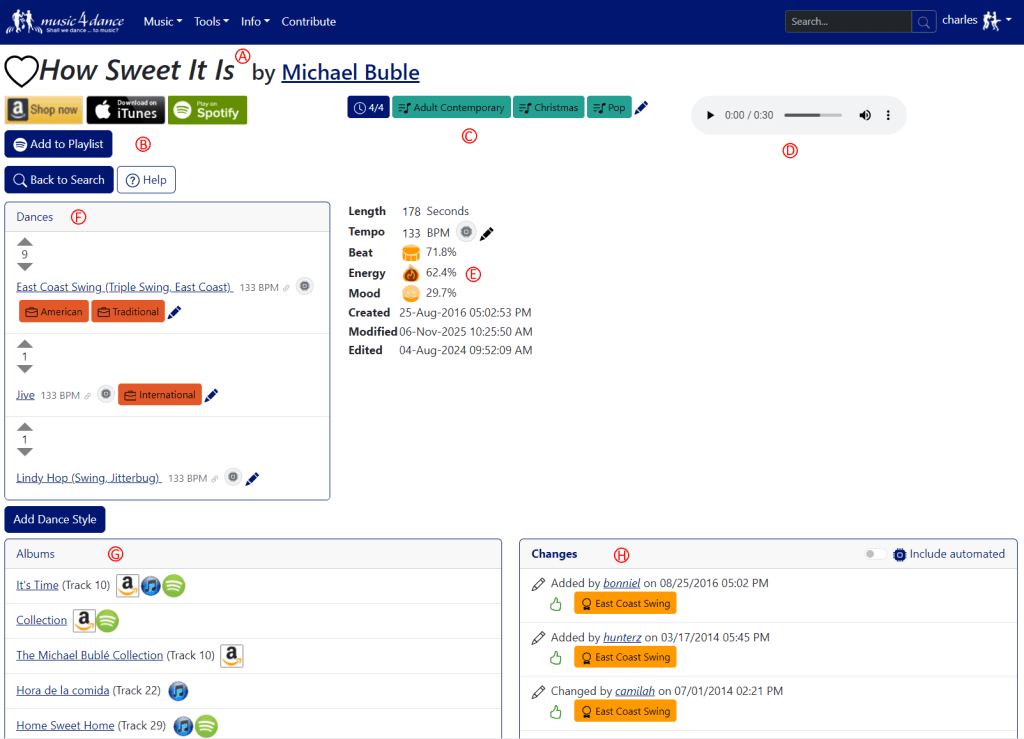Click Add to Playlist button
The height and width of the screenshot is (739, 1024).
click(x=59, y=144)
